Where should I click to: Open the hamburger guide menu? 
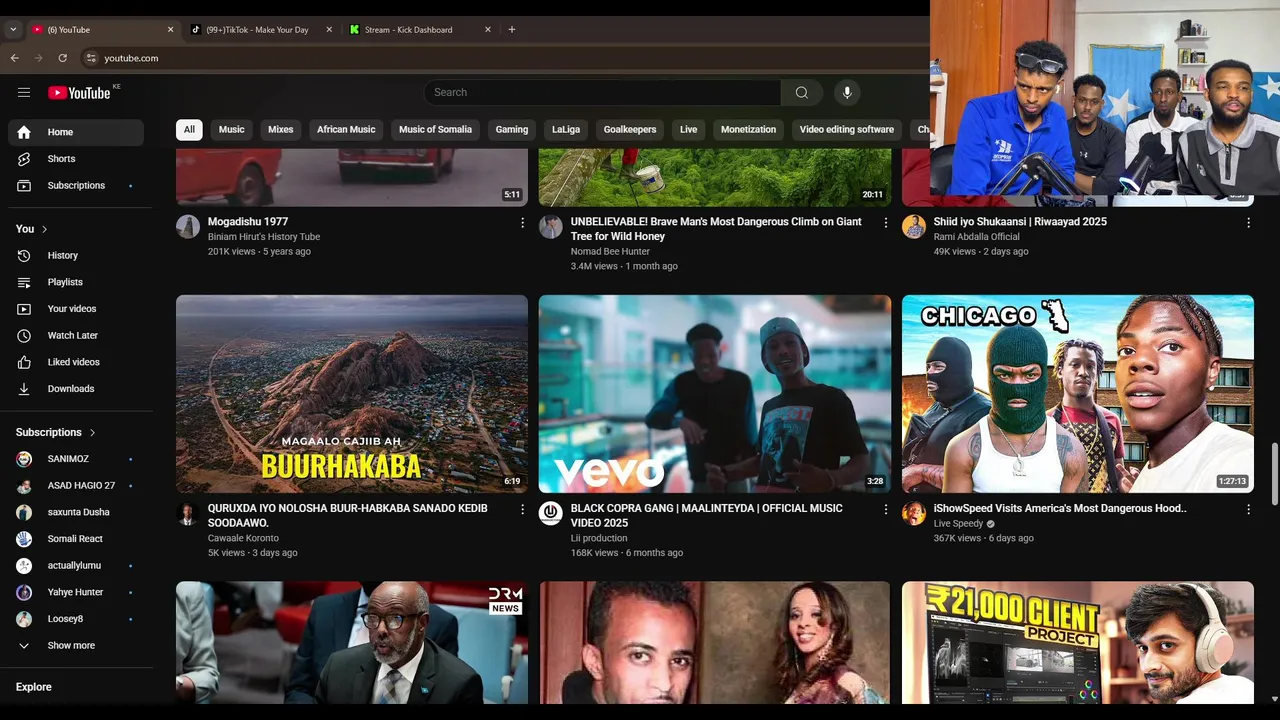tap(24, 92)
